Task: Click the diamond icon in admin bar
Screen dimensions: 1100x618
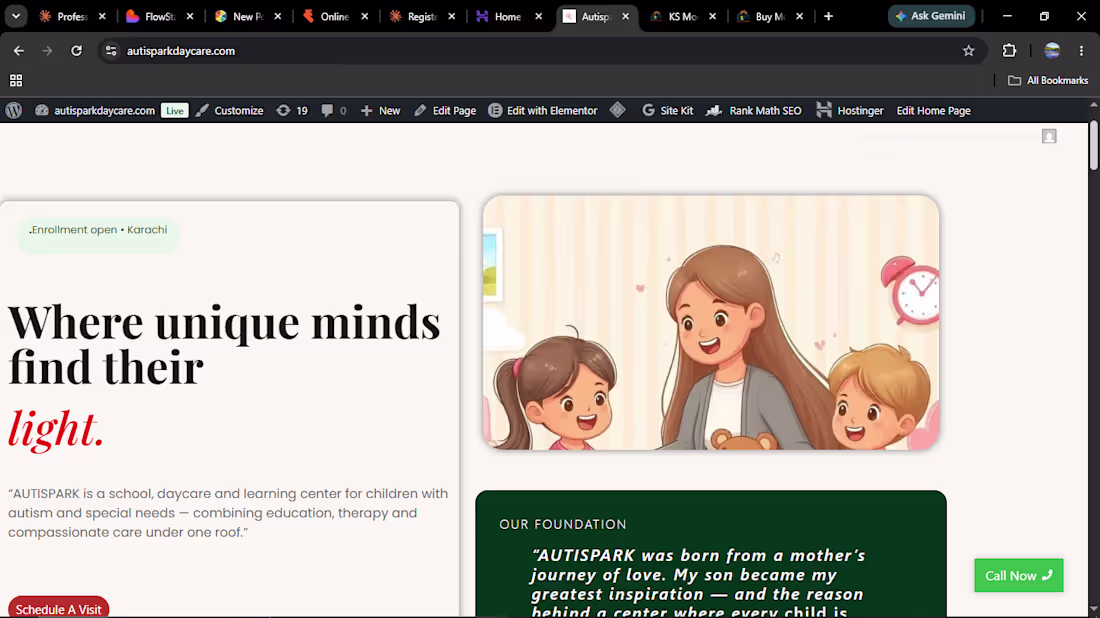Action: (617, 109)
